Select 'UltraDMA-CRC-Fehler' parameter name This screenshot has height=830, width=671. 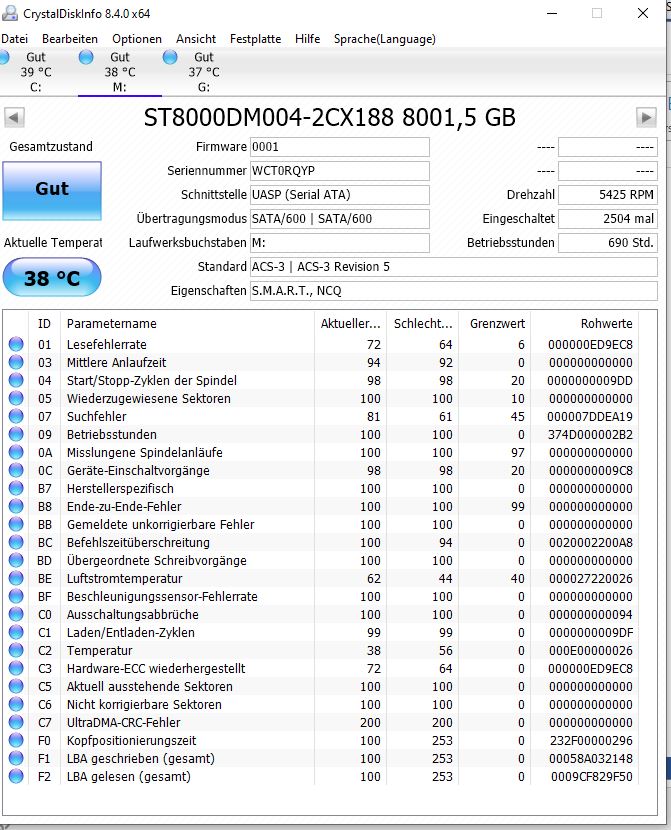click(123, 723)
